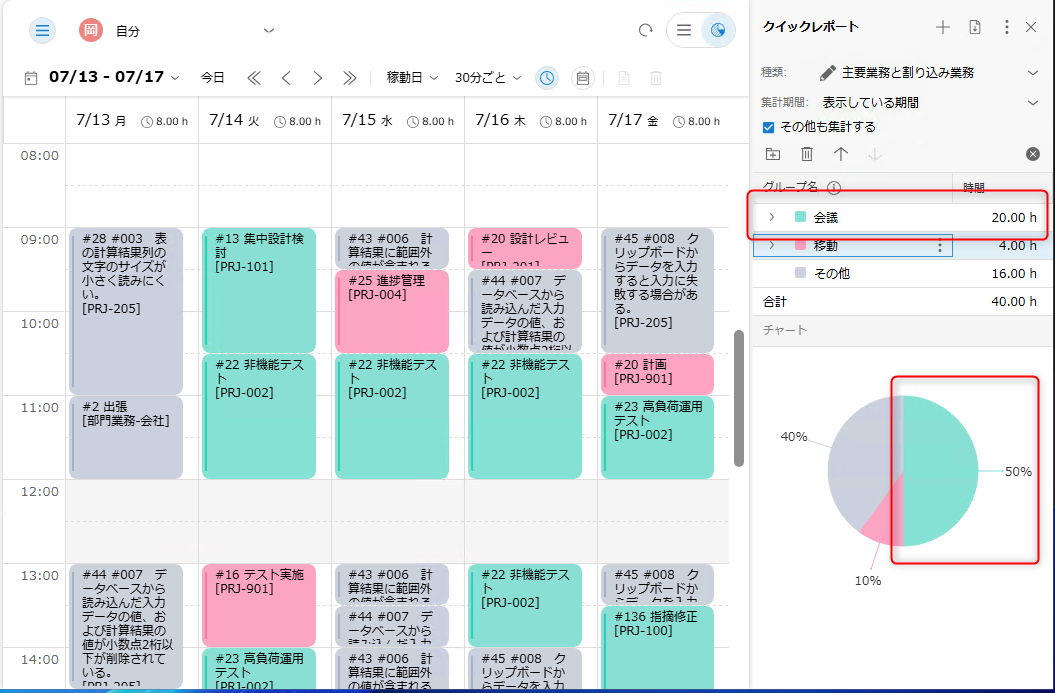Click the user avatar icon

click(91, 30)
